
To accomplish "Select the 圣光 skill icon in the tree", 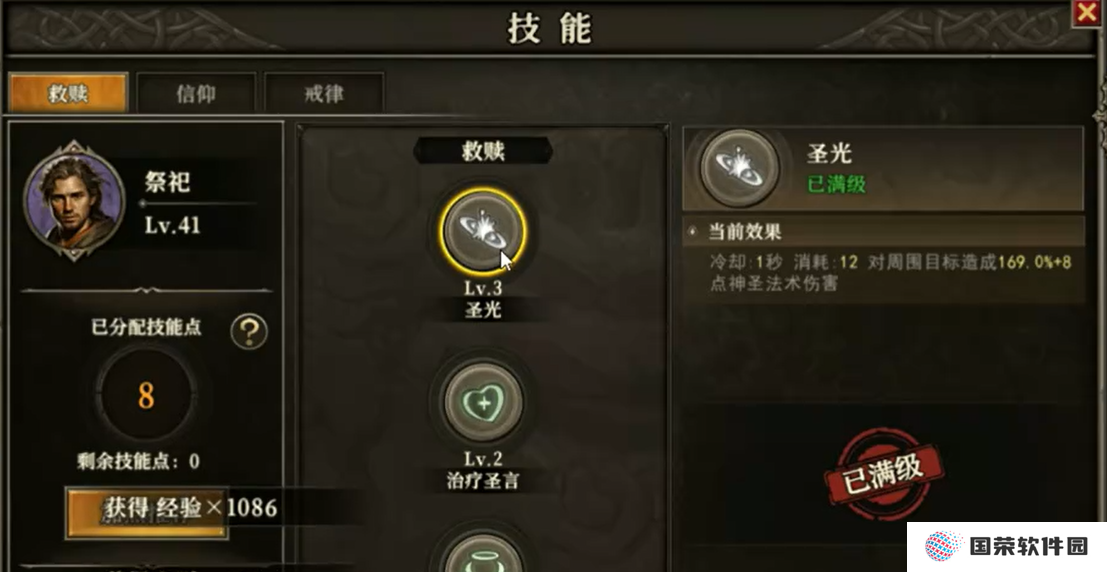I will coord(483,231).
